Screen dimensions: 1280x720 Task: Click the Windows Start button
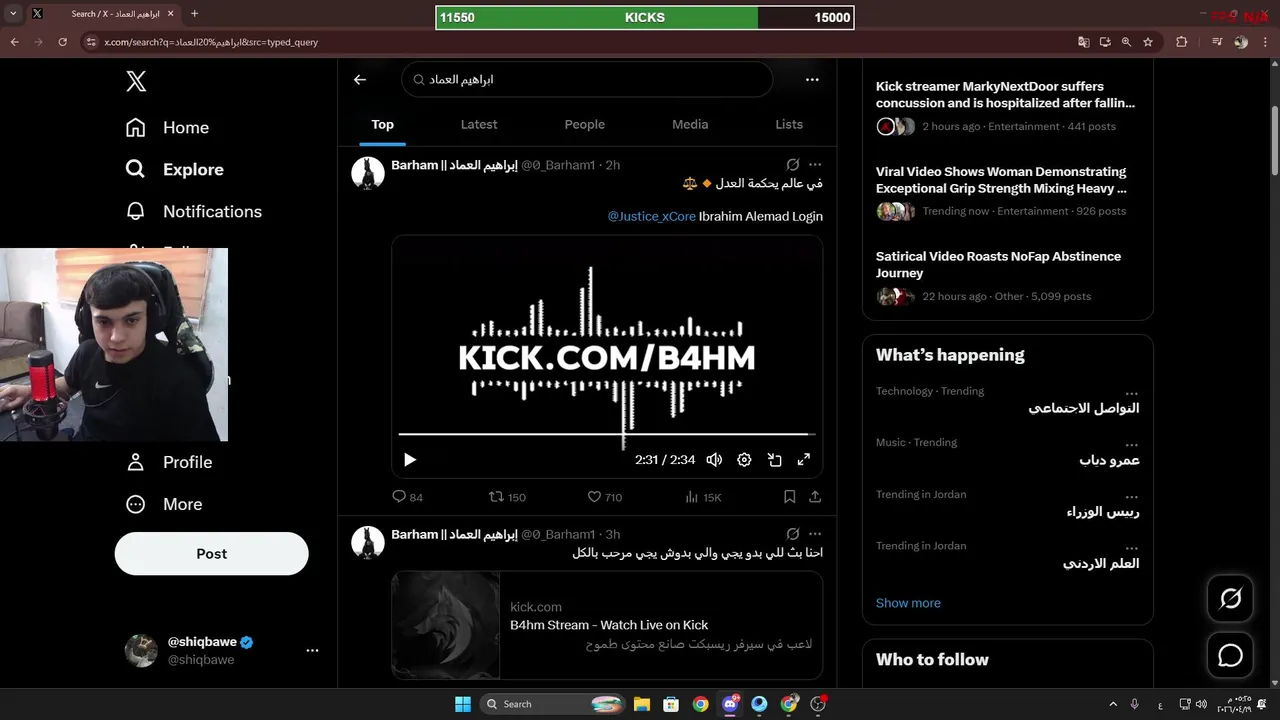click(x=463, y=704)
